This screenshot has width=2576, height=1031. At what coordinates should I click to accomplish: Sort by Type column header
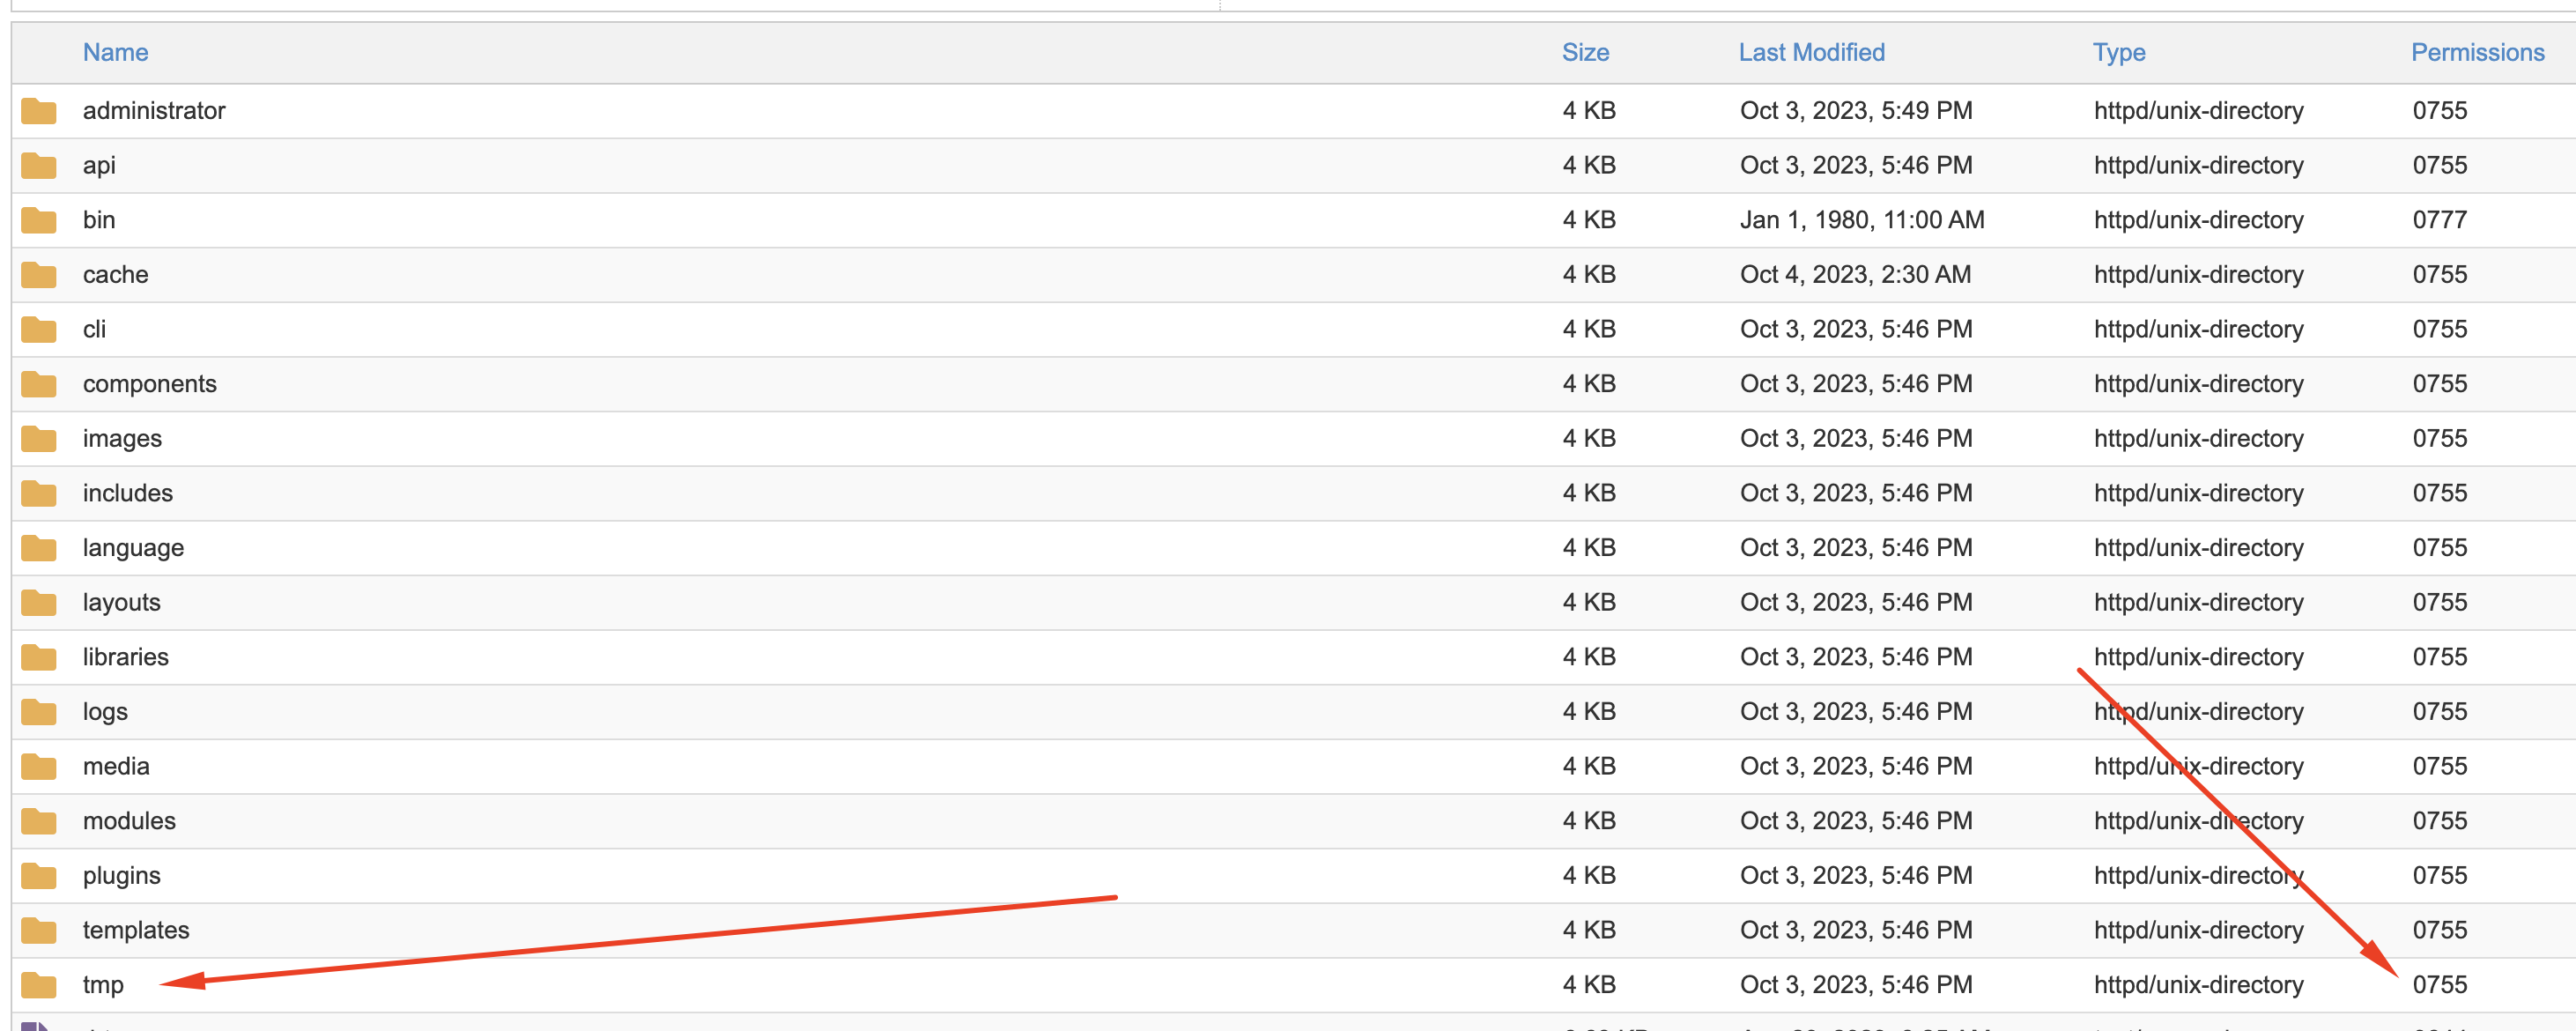2118,52
